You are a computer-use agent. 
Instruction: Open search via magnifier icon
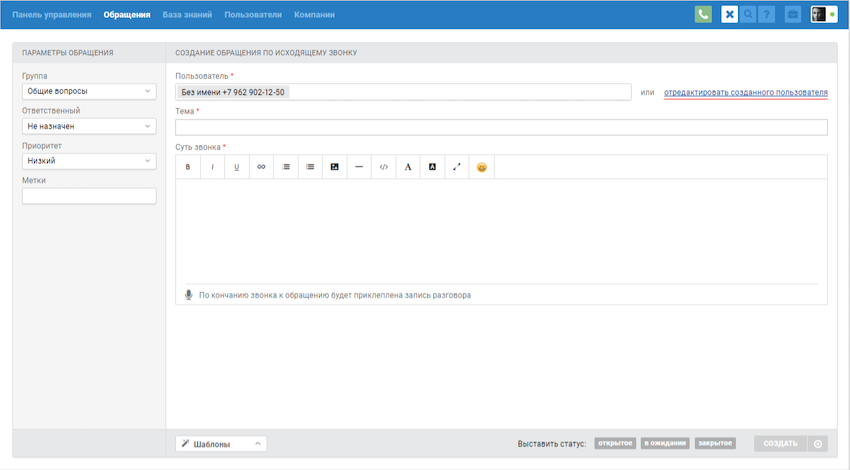(x=748, y=15)
